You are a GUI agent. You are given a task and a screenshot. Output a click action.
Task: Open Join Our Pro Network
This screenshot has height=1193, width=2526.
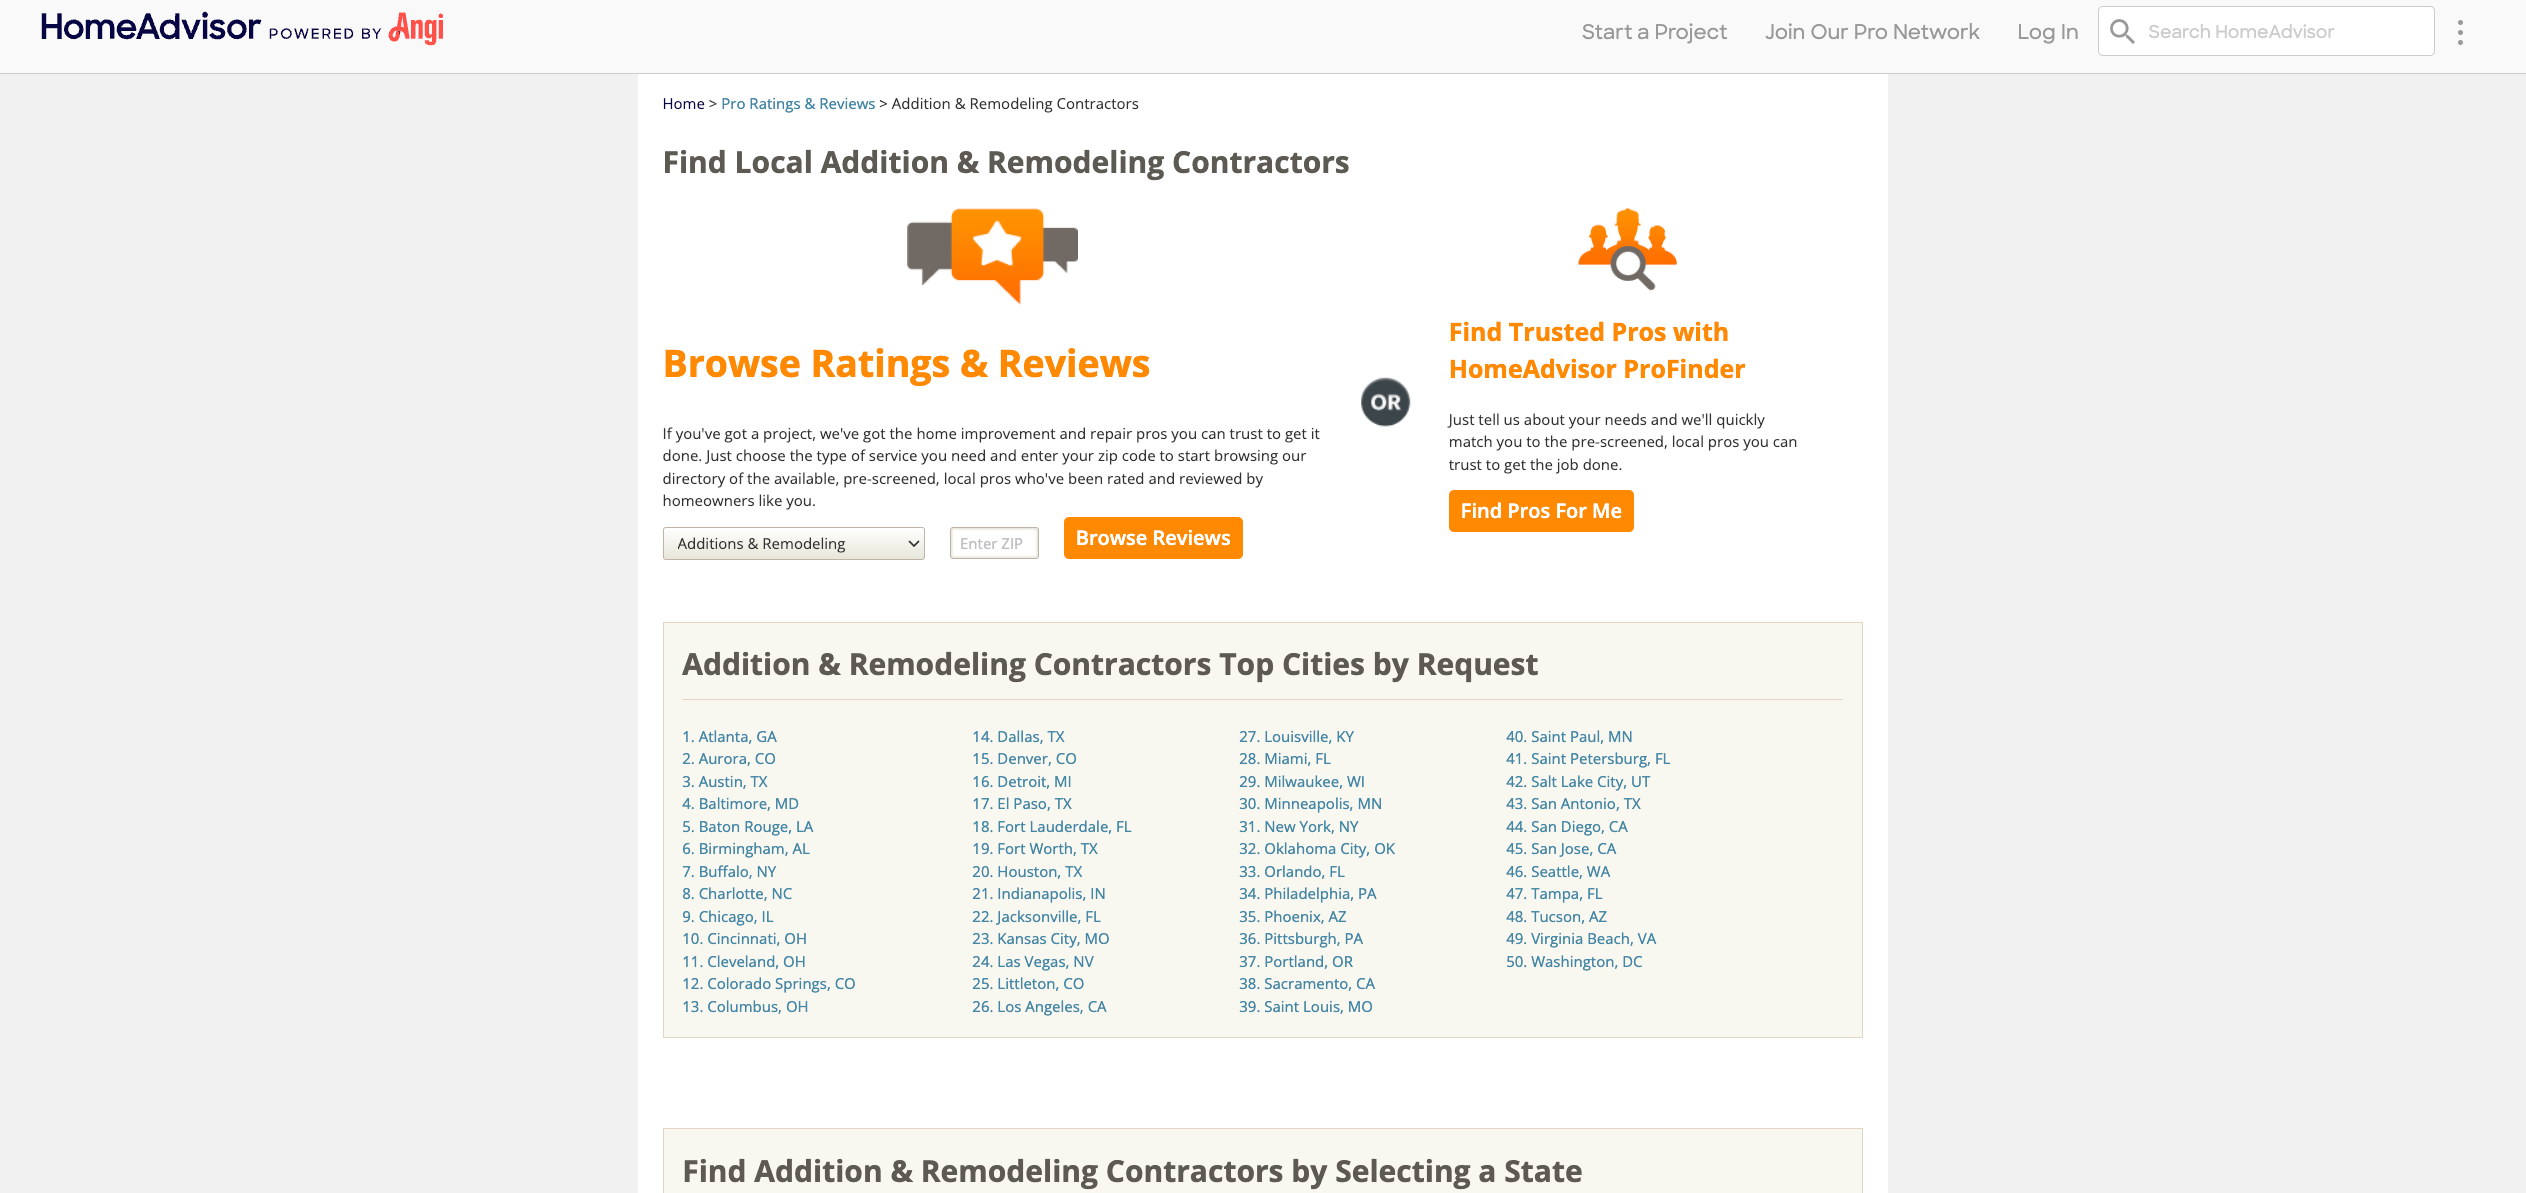pyautogui.click(x=1871, y=32)
